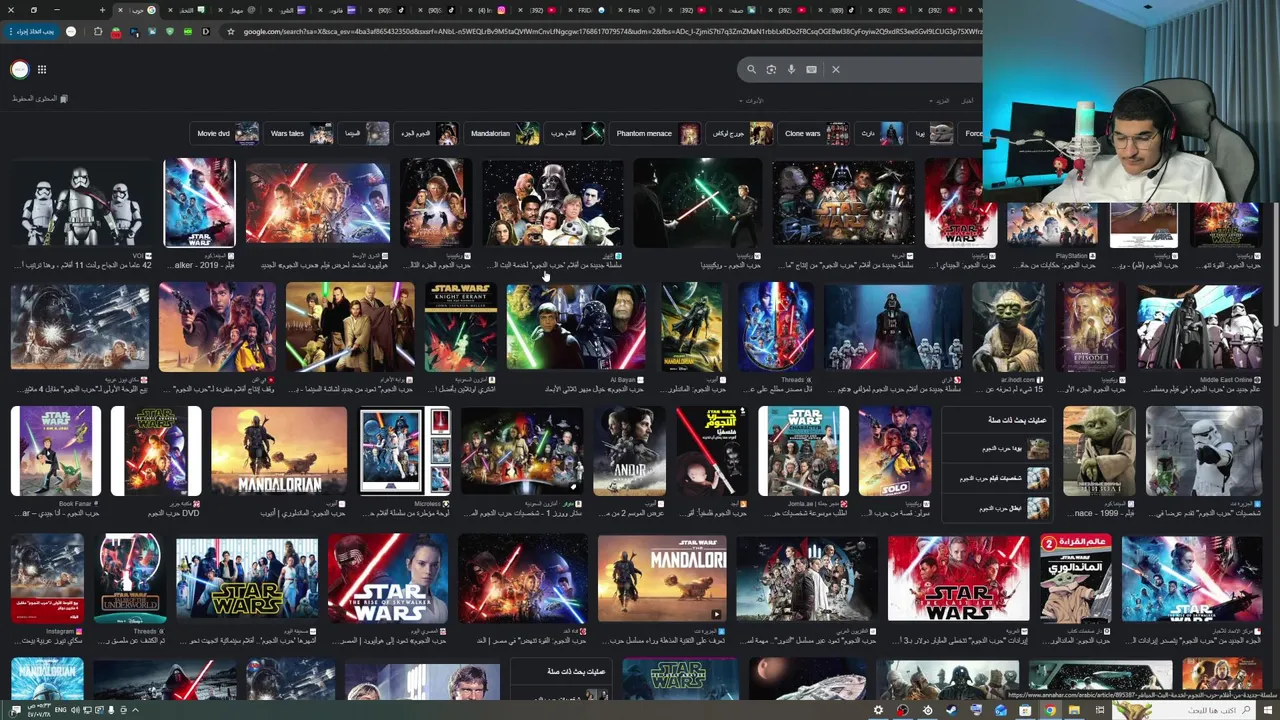Open the Solo movie poster thumbnail
1280x720 pixels.
click(894, 451)
